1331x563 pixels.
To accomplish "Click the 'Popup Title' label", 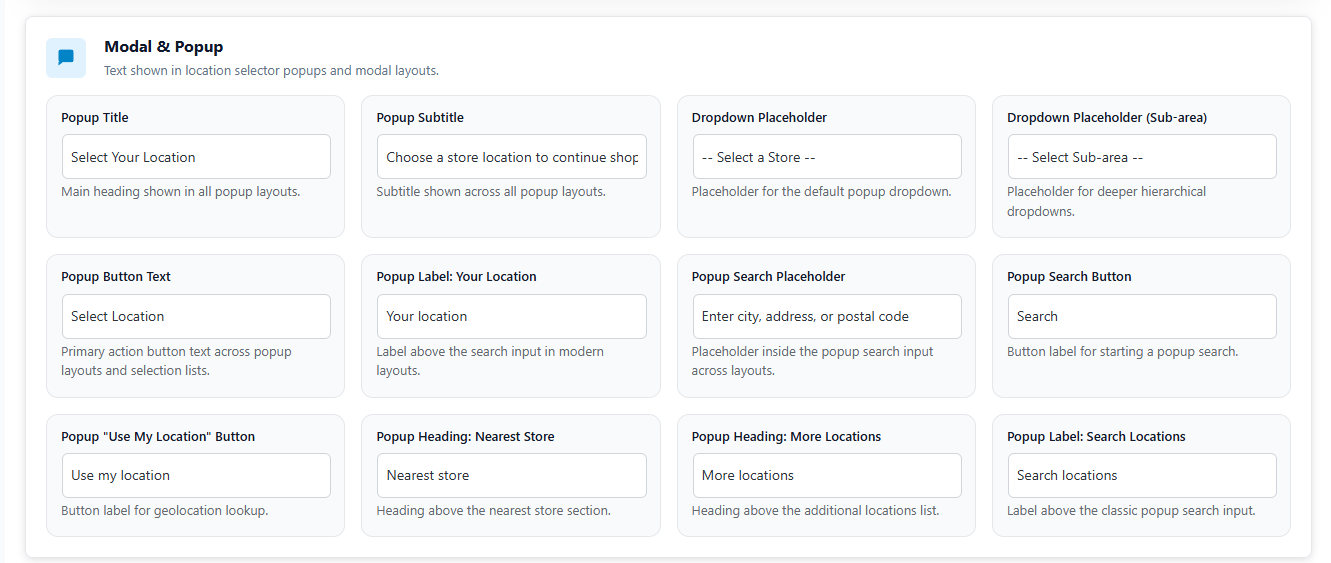I will pyautogui.click(x=95, y=118).
